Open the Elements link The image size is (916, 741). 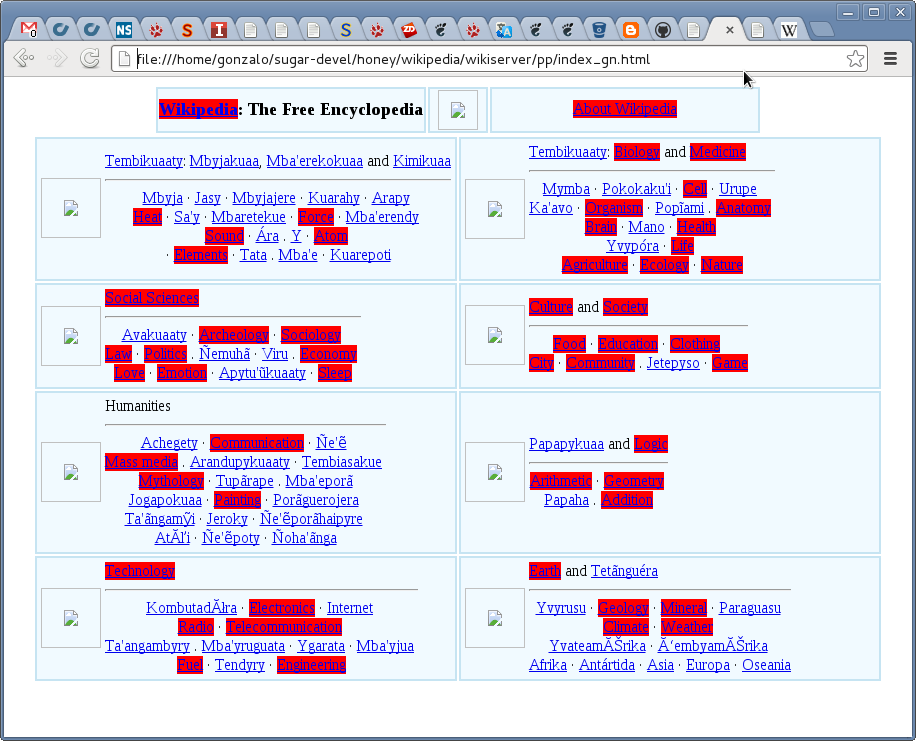pos(201,255)
